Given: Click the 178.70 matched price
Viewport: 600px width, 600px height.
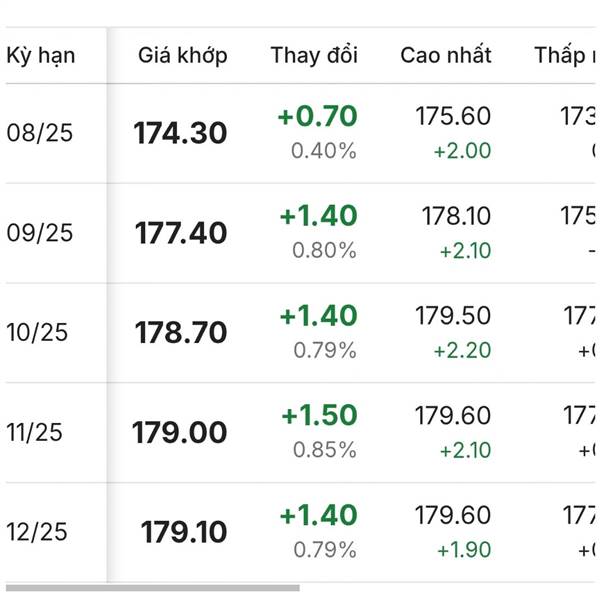Looking at the screenshot, I should 181,333.
